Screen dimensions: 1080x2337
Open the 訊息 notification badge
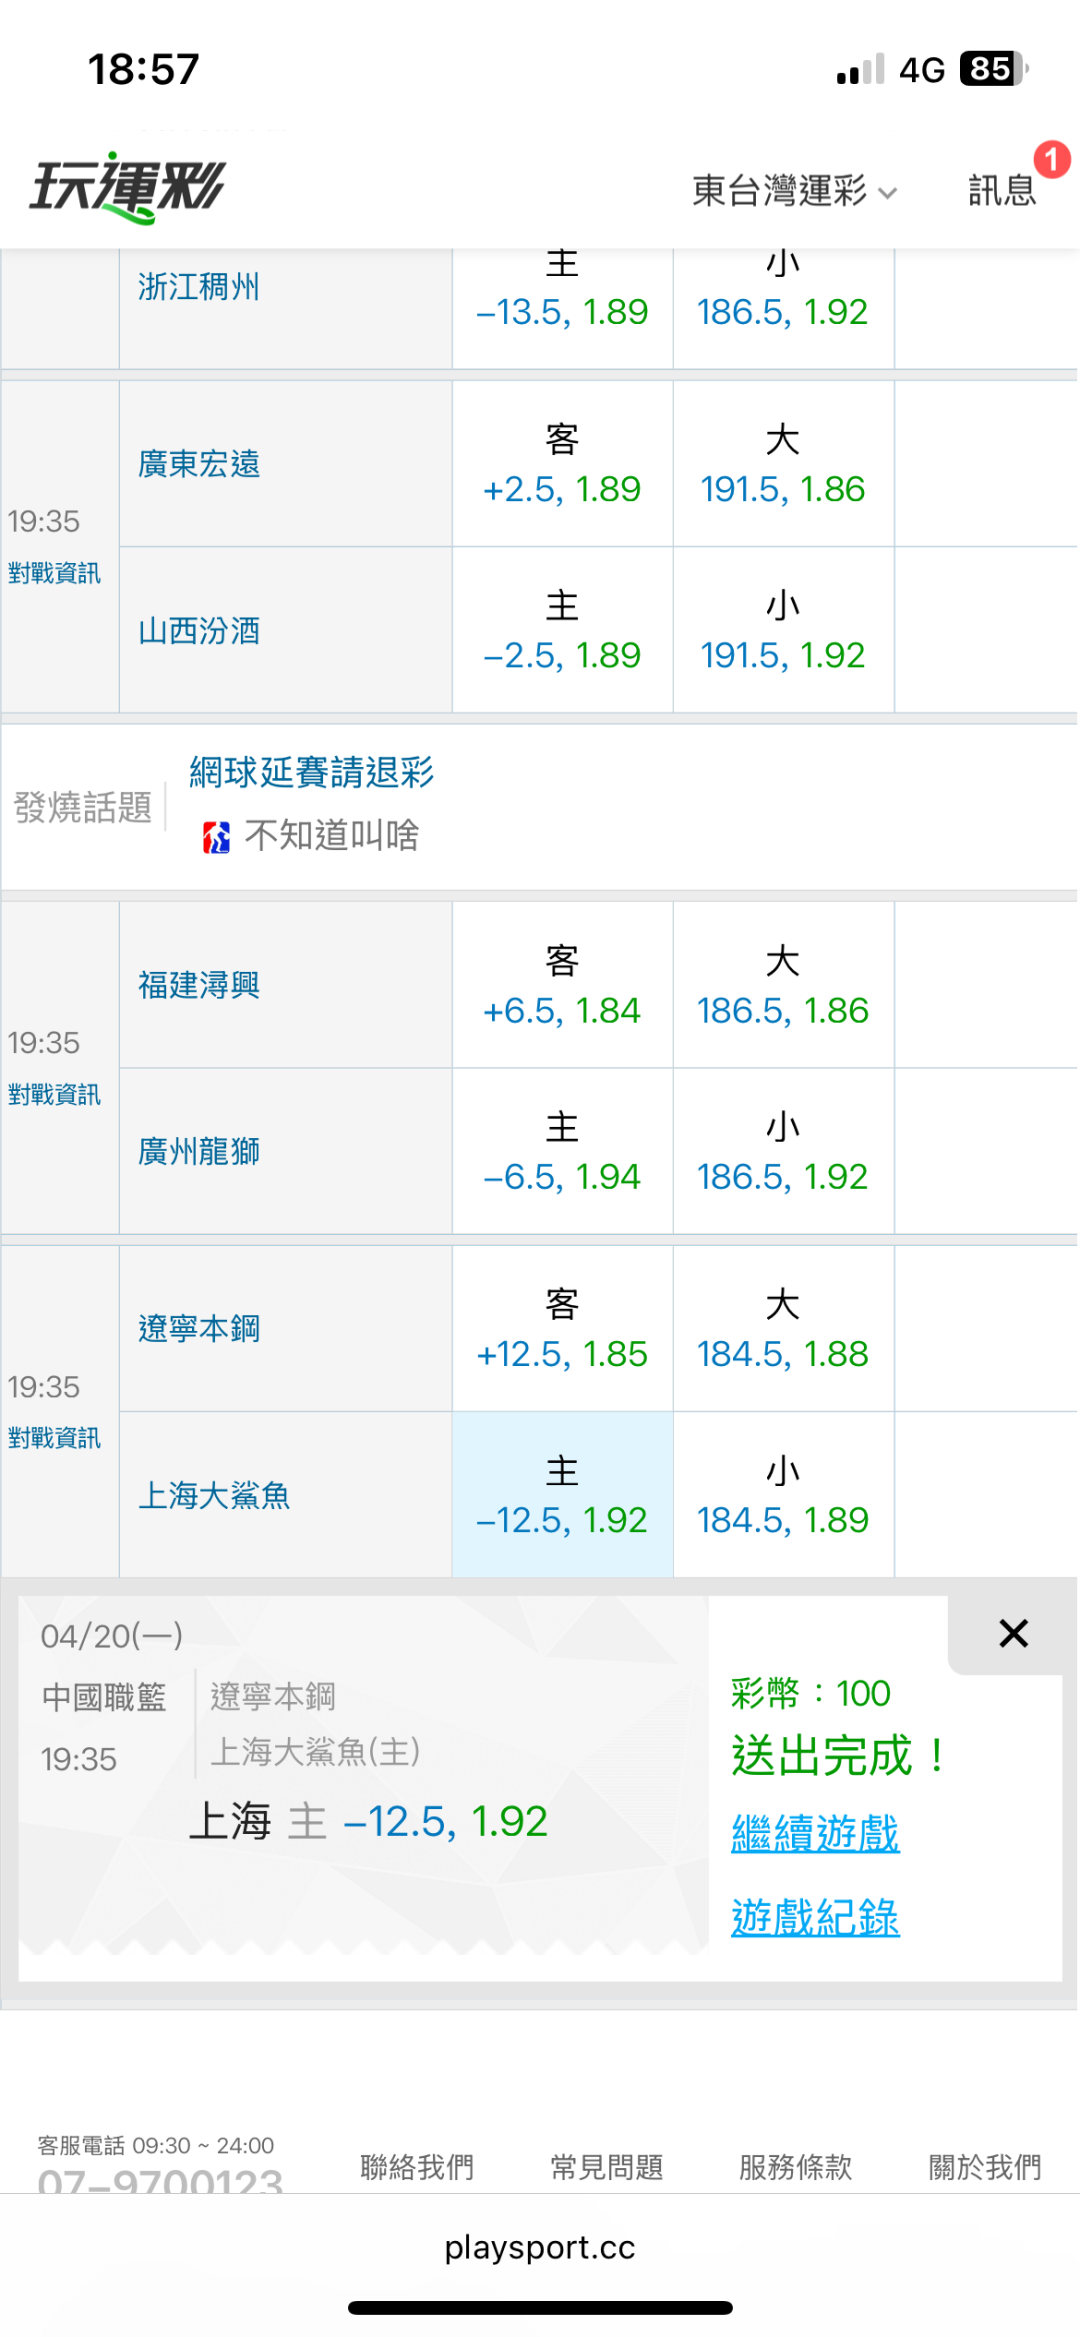pyautogui.click(x=1050, y=160)
